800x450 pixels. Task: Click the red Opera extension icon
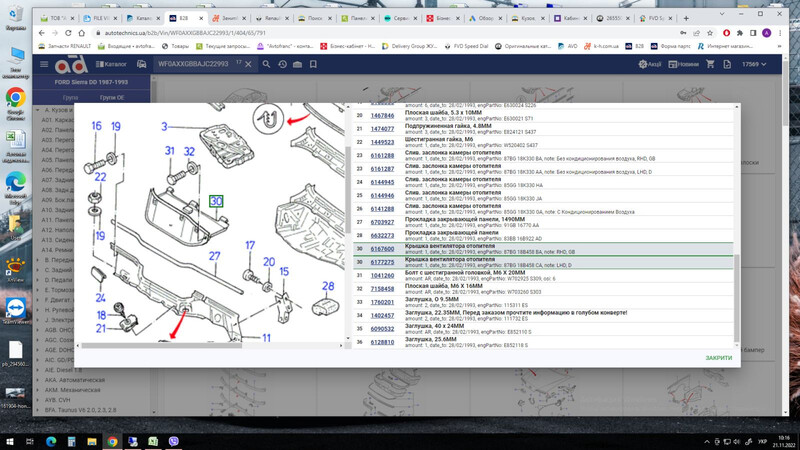tap(727, 33)
